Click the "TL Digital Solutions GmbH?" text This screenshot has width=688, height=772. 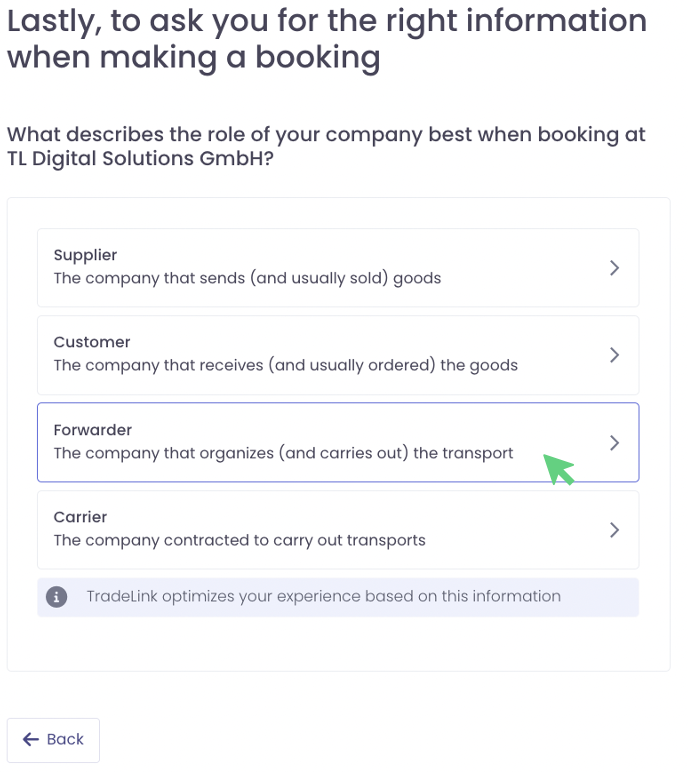[140, 160]
